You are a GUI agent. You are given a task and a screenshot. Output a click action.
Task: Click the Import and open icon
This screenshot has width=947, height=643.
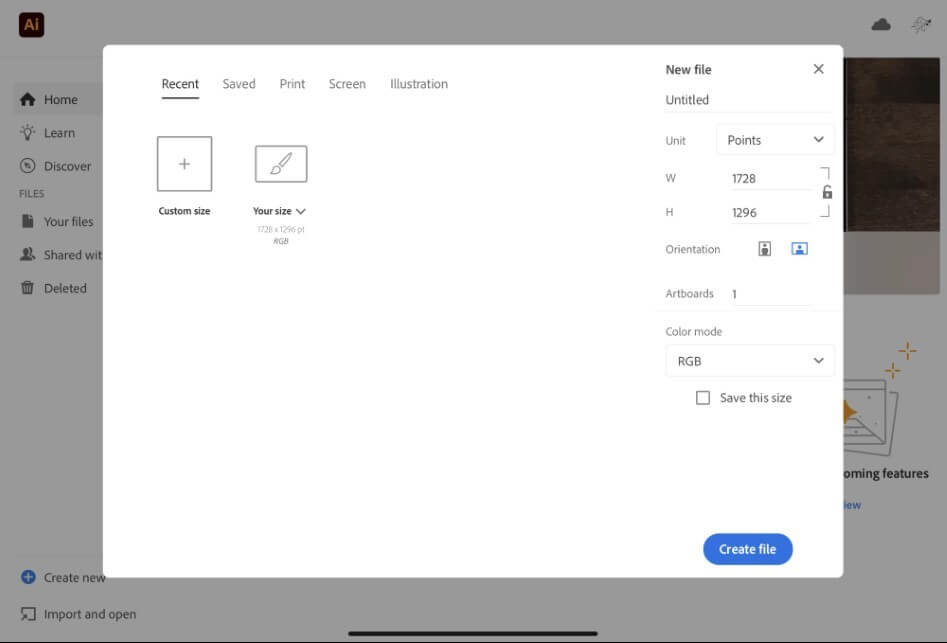click(x=28, y=614)
